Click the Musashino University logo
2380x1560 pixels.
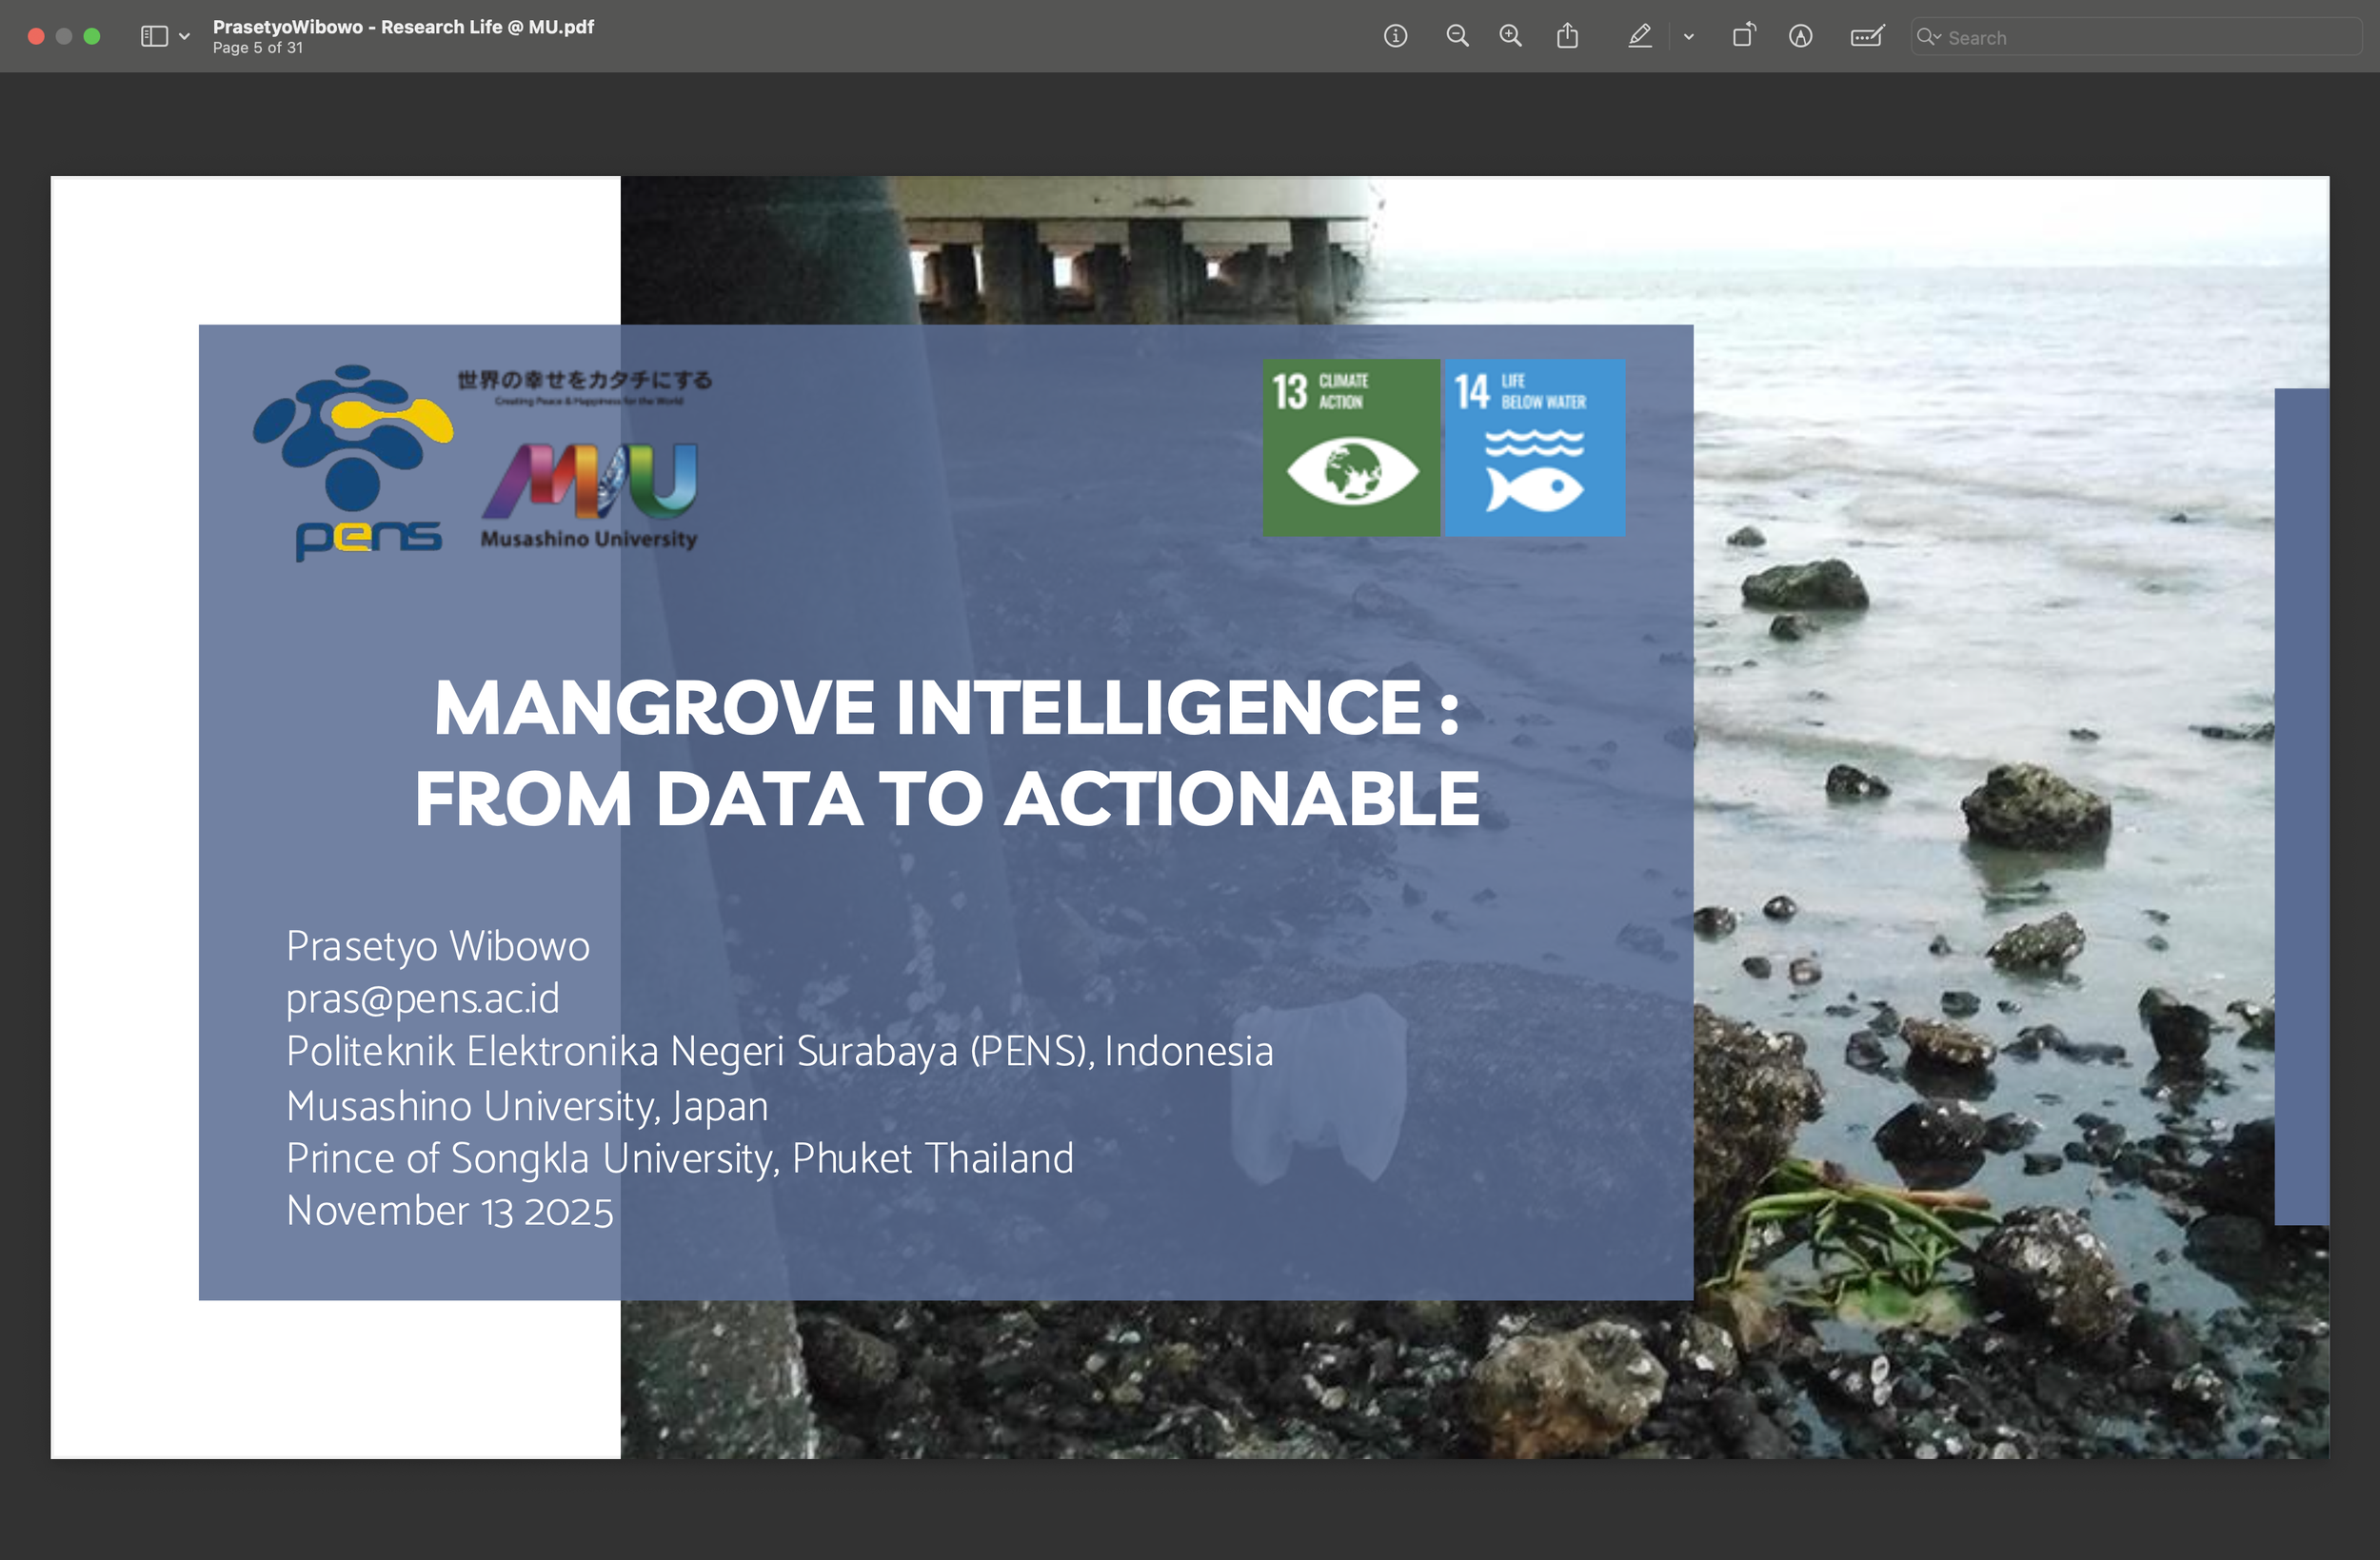590,495
